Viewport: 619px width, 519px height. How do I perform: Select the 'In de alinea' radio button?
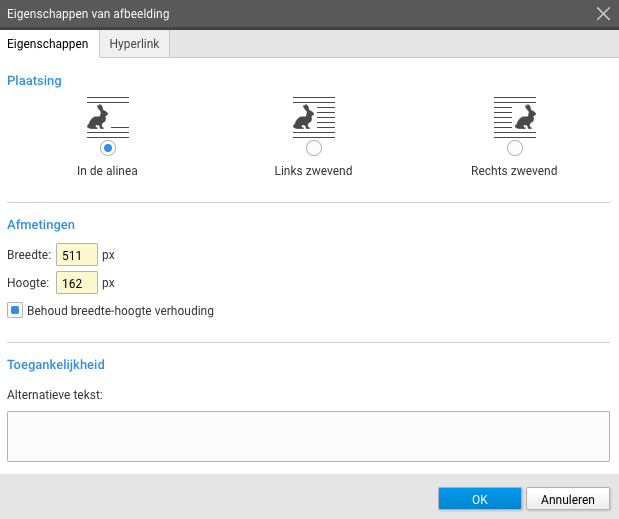click(108, 148)
